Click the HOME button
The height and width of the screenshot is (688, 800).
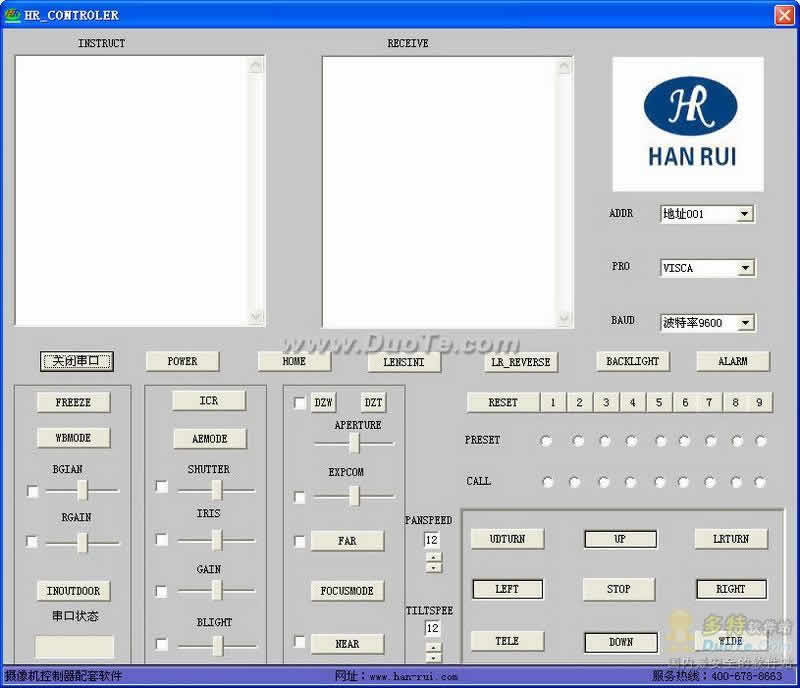294,361
